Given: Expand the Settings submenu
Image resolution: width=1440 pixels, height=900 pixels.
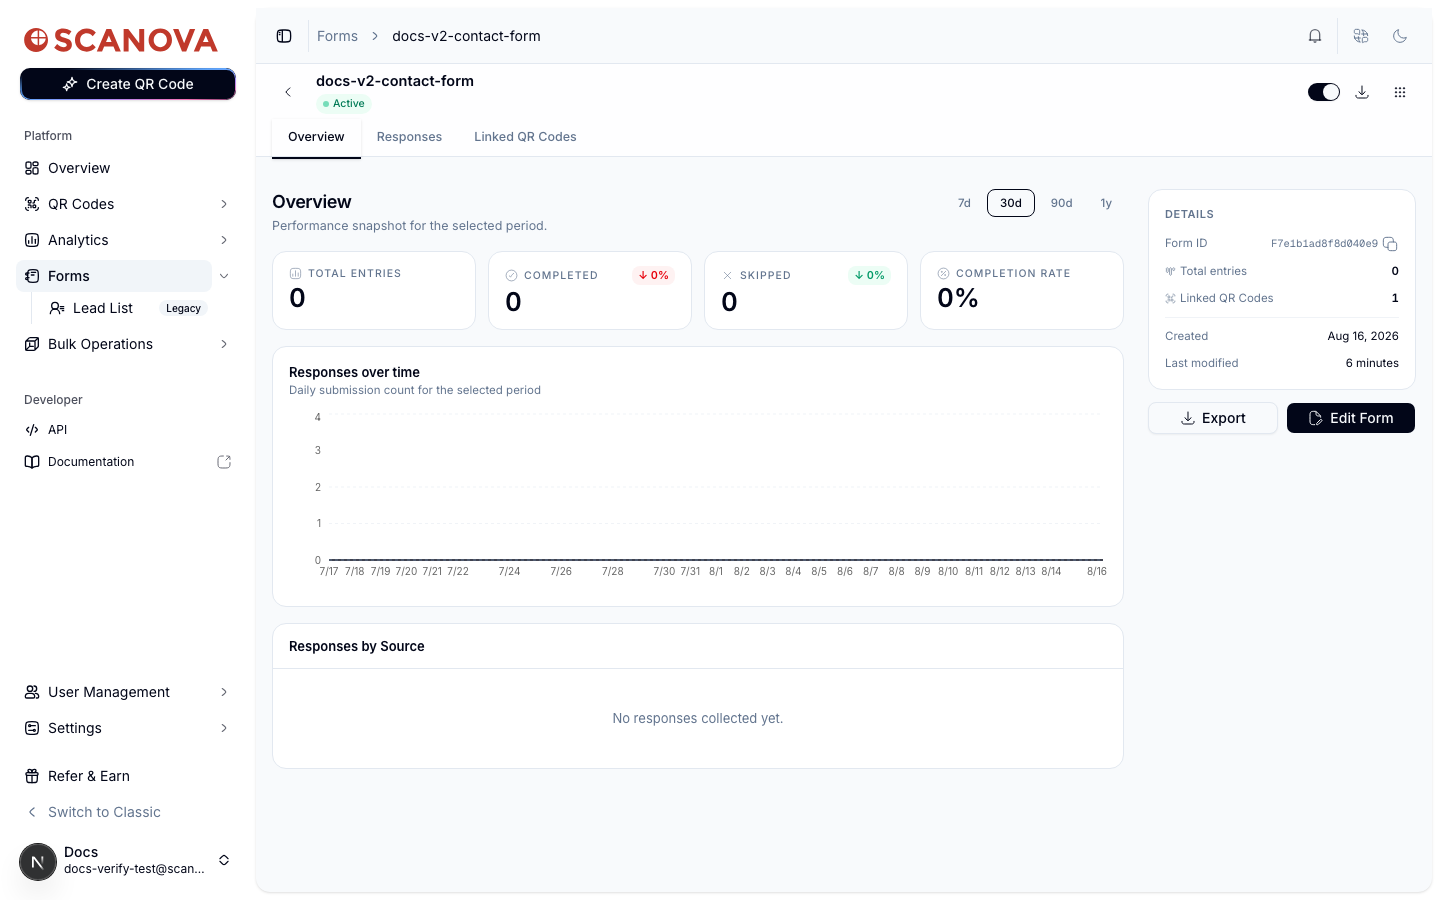Looking at the screenshot, I should (x=224, y=728).
